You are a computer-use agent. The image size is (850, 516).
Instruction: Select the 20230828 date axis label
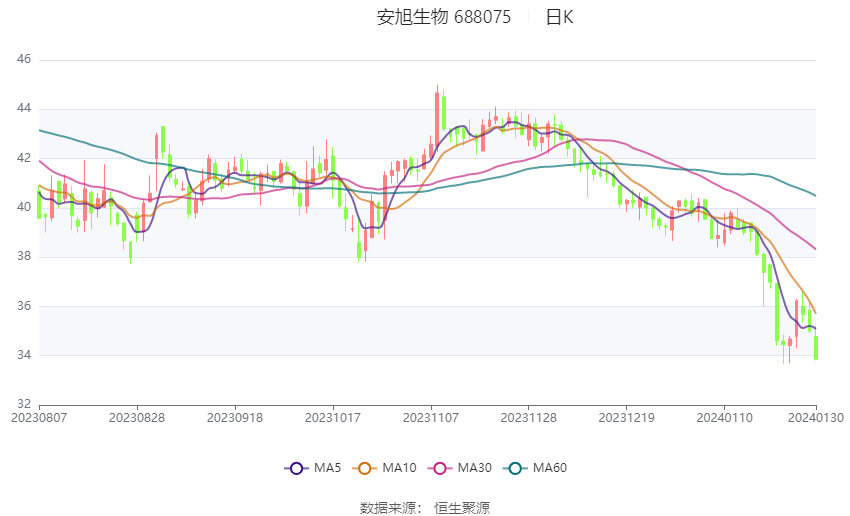tap(137, 418)
